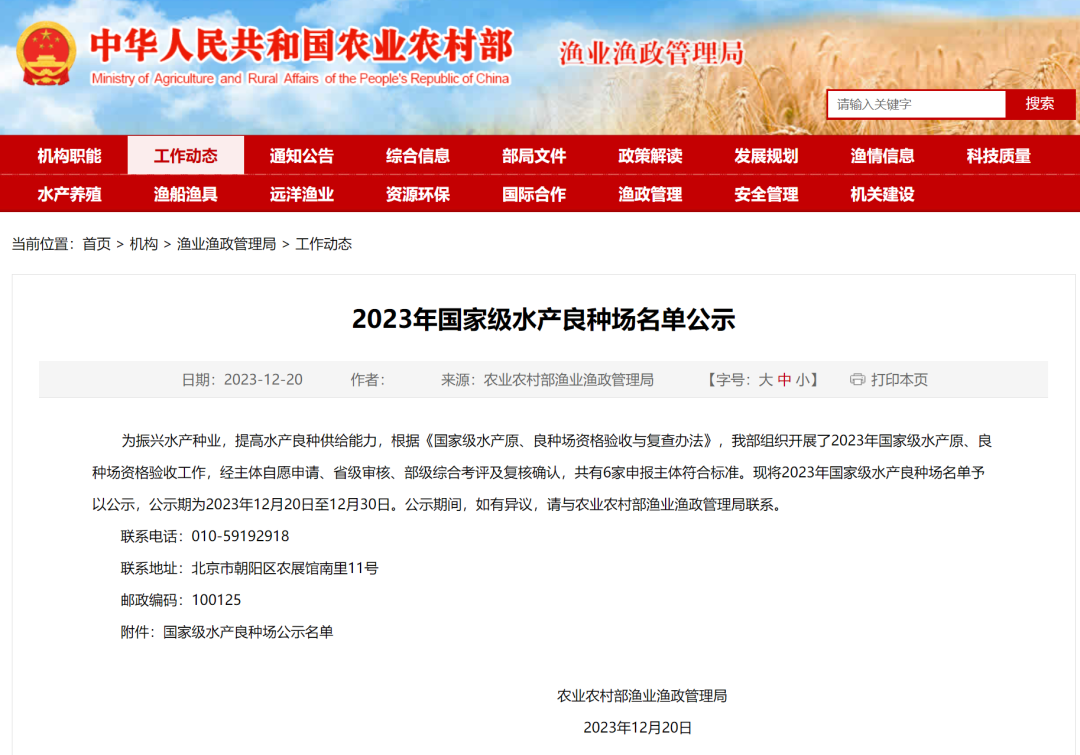Viewport: 1080px width, 755px height.
Task: Click the 首页 breadcrumb link
Action: [x=96, y=244]
